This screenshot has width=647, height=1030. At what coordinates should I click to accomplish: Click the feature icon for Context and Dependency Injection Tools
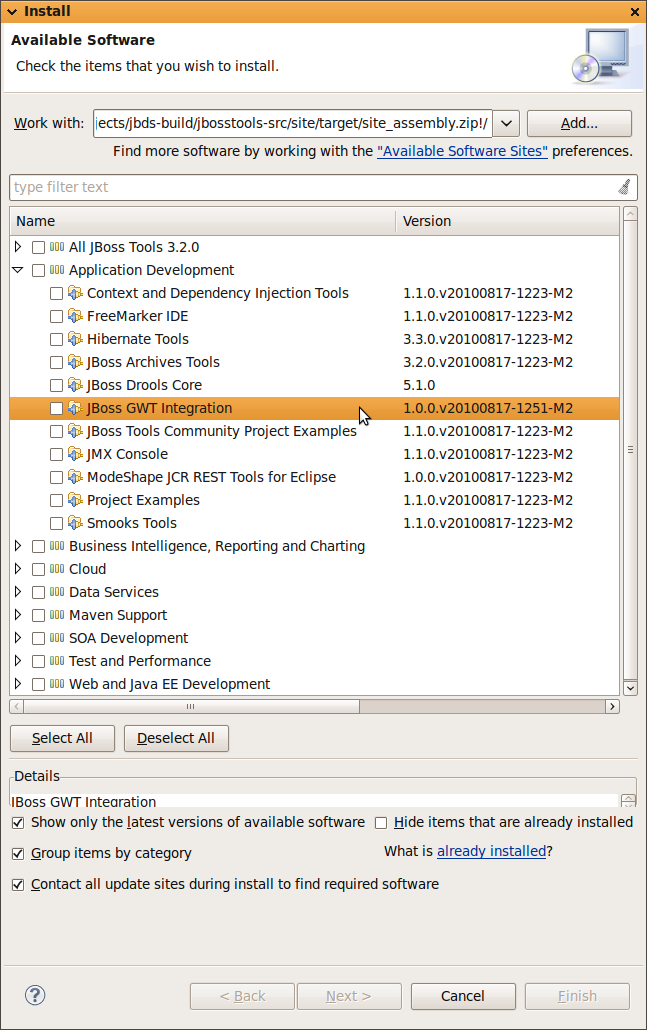(76, 293)
